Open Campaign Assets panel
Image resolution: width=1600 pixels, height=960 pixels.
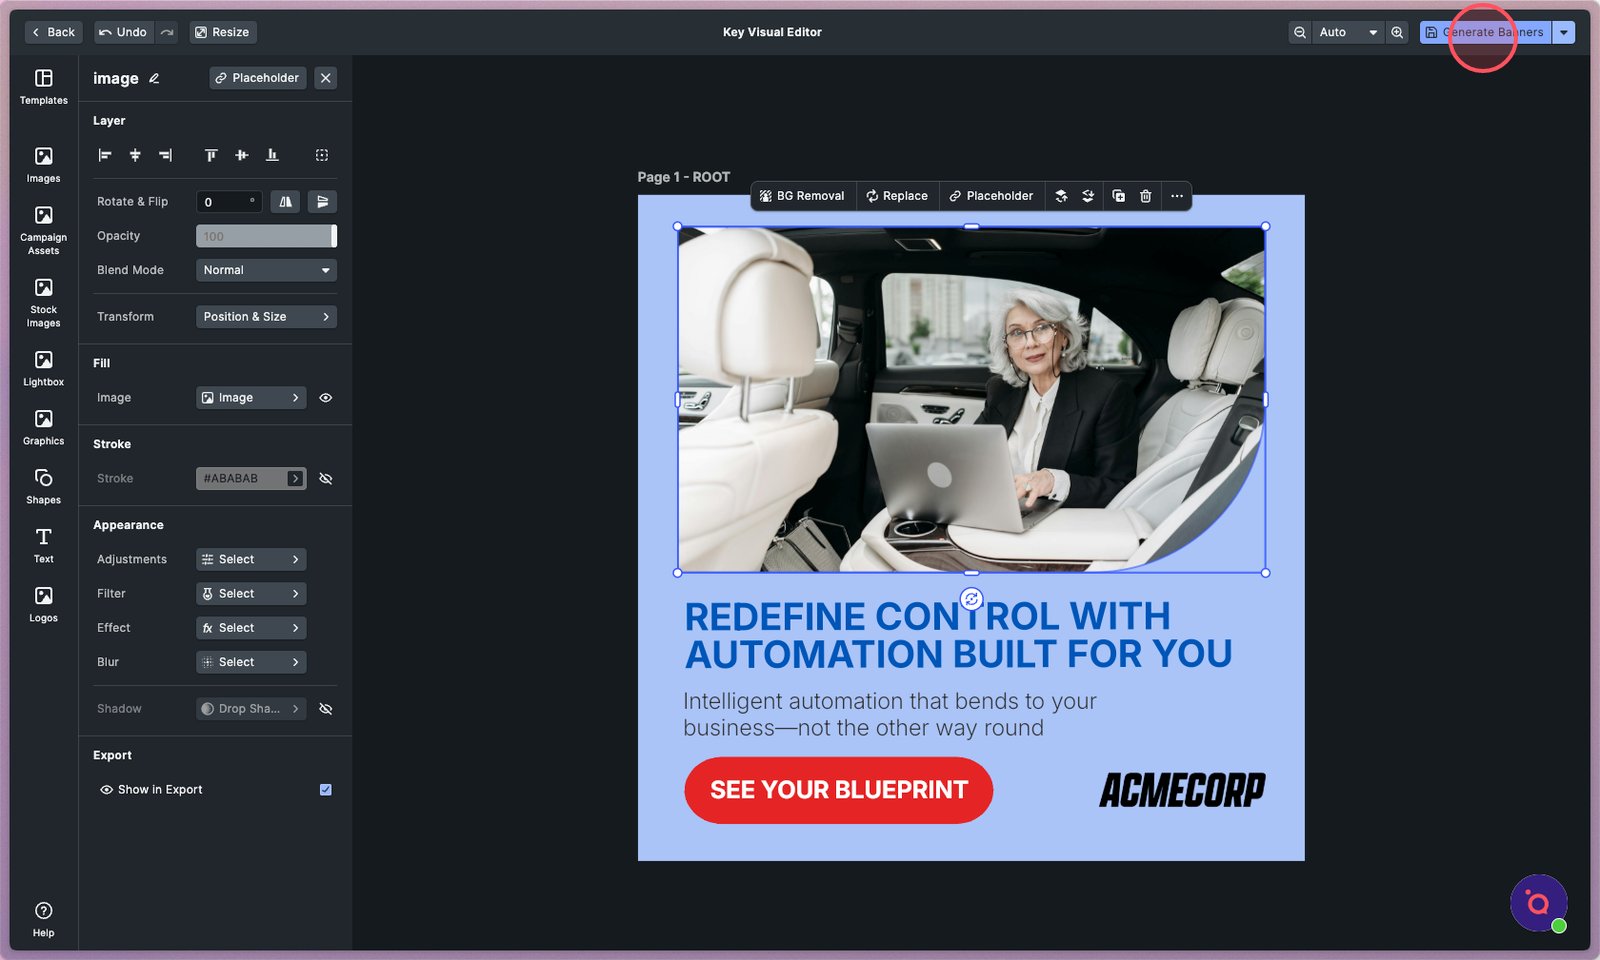tap(44, 230)
